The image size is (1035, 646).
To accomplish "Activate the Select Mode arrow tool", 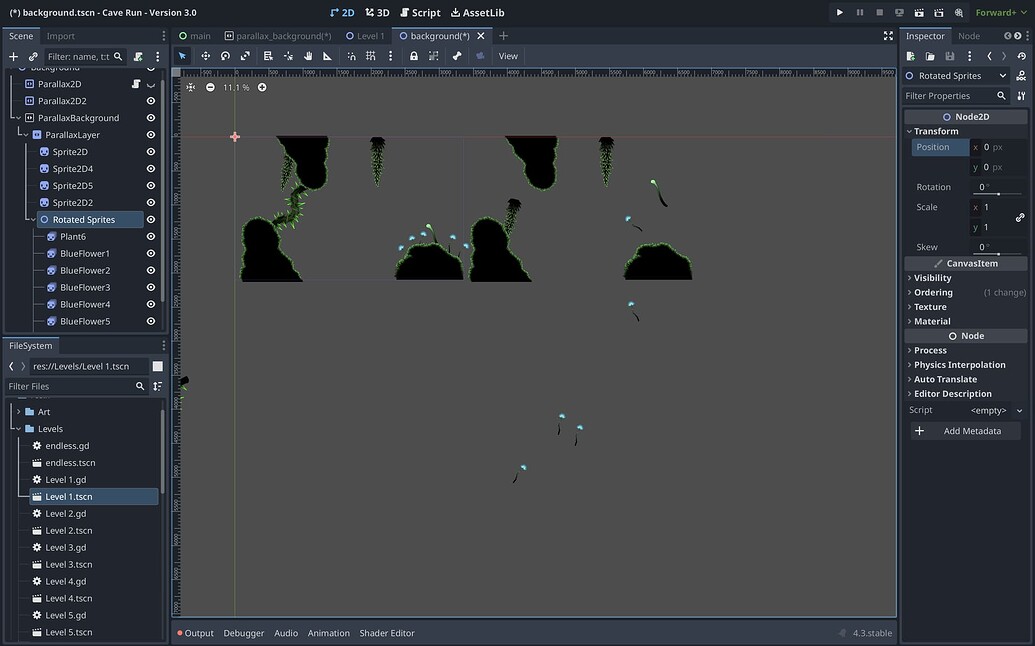I will coord(183,56).
